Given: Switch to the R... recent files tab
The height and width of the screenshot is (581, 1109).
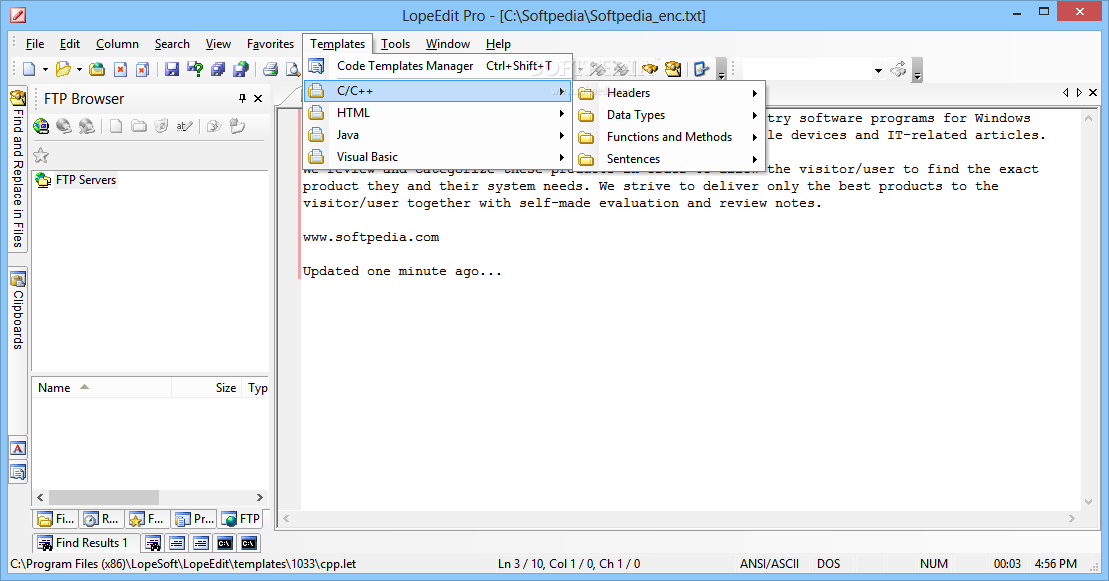Looking at the screenshot, I should coord(101,519).
